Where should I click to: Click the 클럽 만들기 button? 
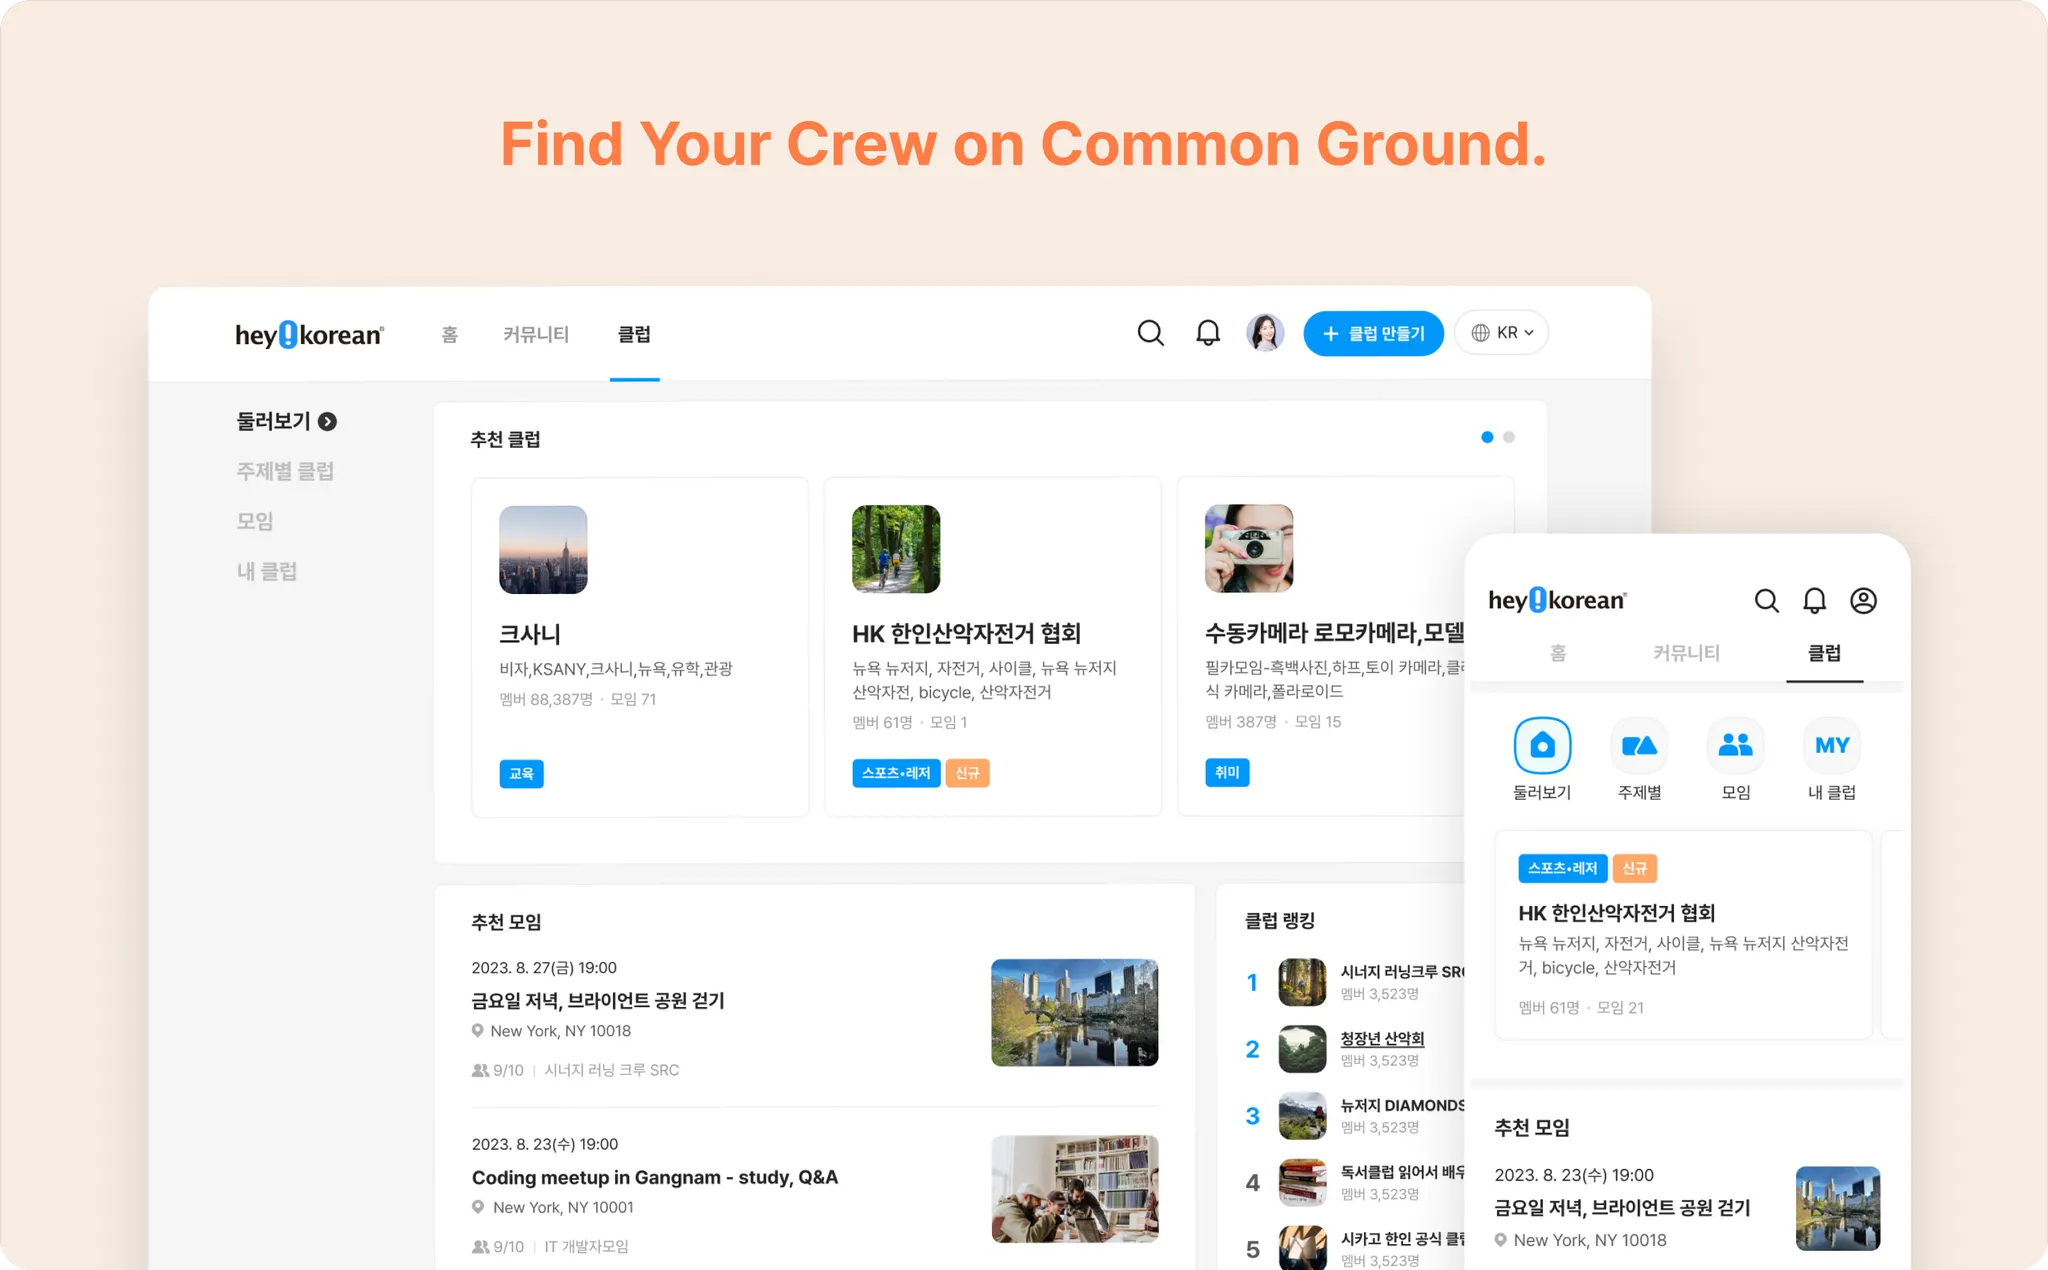point(1373,333)
